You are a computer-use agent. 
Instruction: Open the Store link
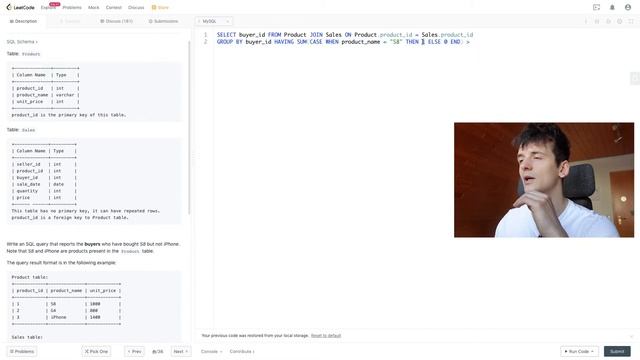click(160, 7)
